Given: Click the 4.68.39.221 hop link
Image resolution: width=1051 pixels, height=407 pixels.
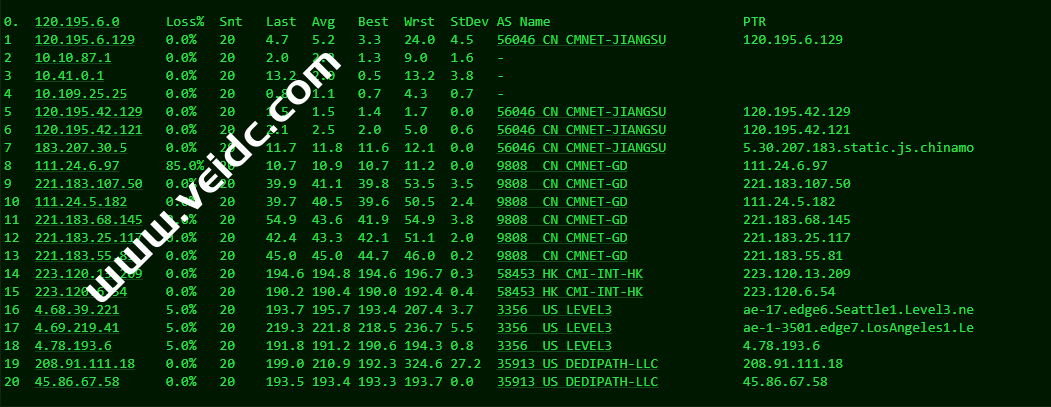Looking at the screenshot, I should click(x=76, y=310).
